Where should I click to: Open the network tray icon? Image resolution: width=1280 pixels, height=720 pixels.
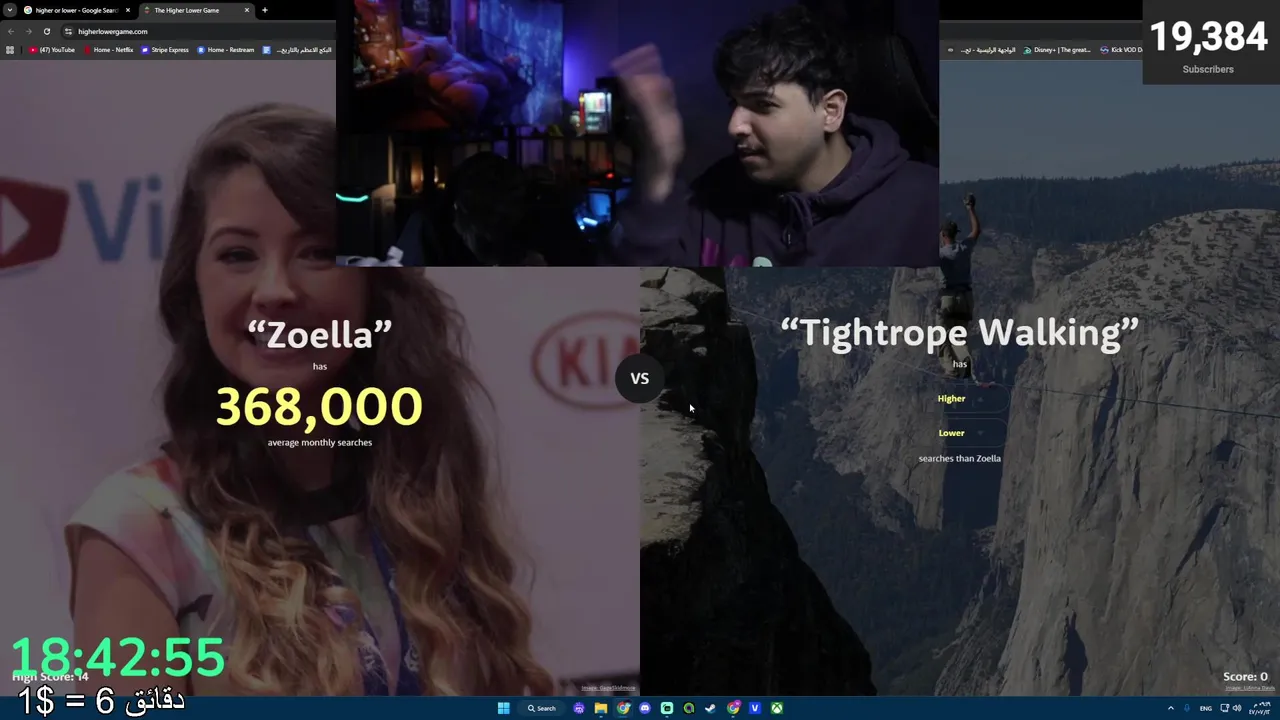(1224, 708)
